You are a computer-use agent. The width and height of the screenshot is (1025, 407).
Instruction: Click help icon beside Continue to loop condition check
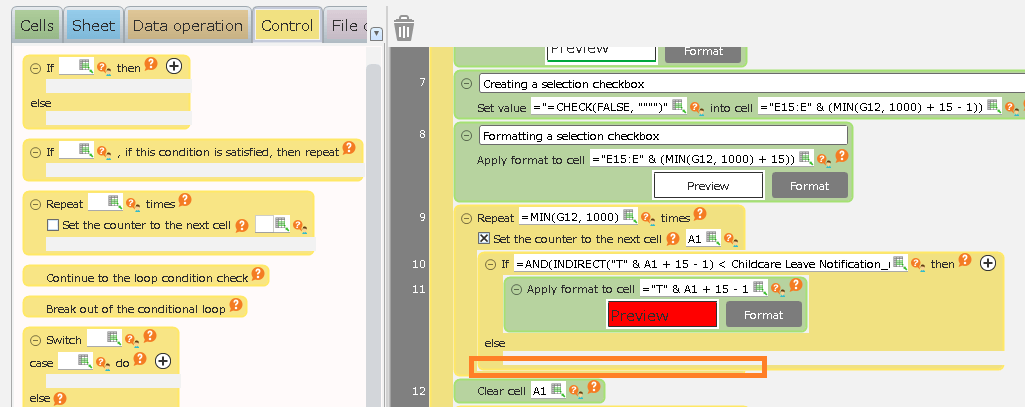pyautogui.click(x=257, y=273)
